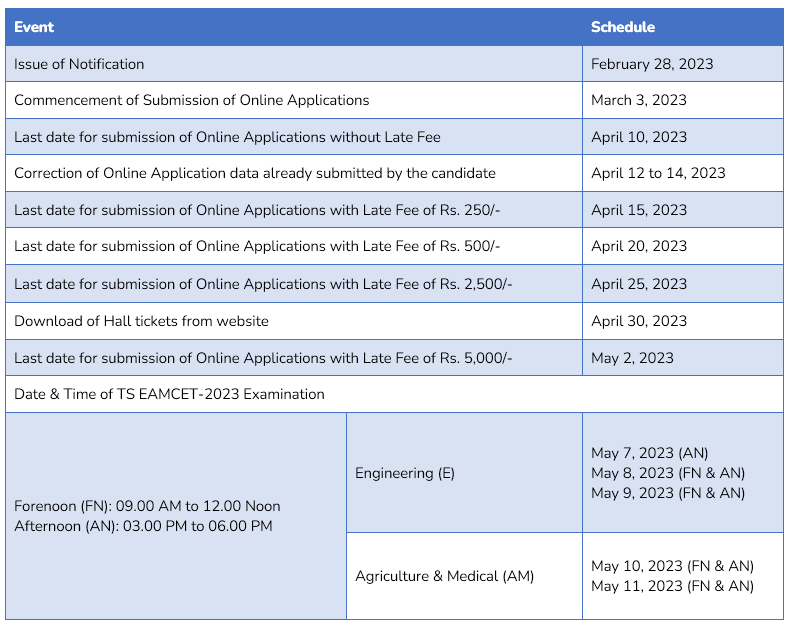Select the 'March 3, 2023' date cell
The height and width of the screenshot is (636, 796).
point(683,100)
